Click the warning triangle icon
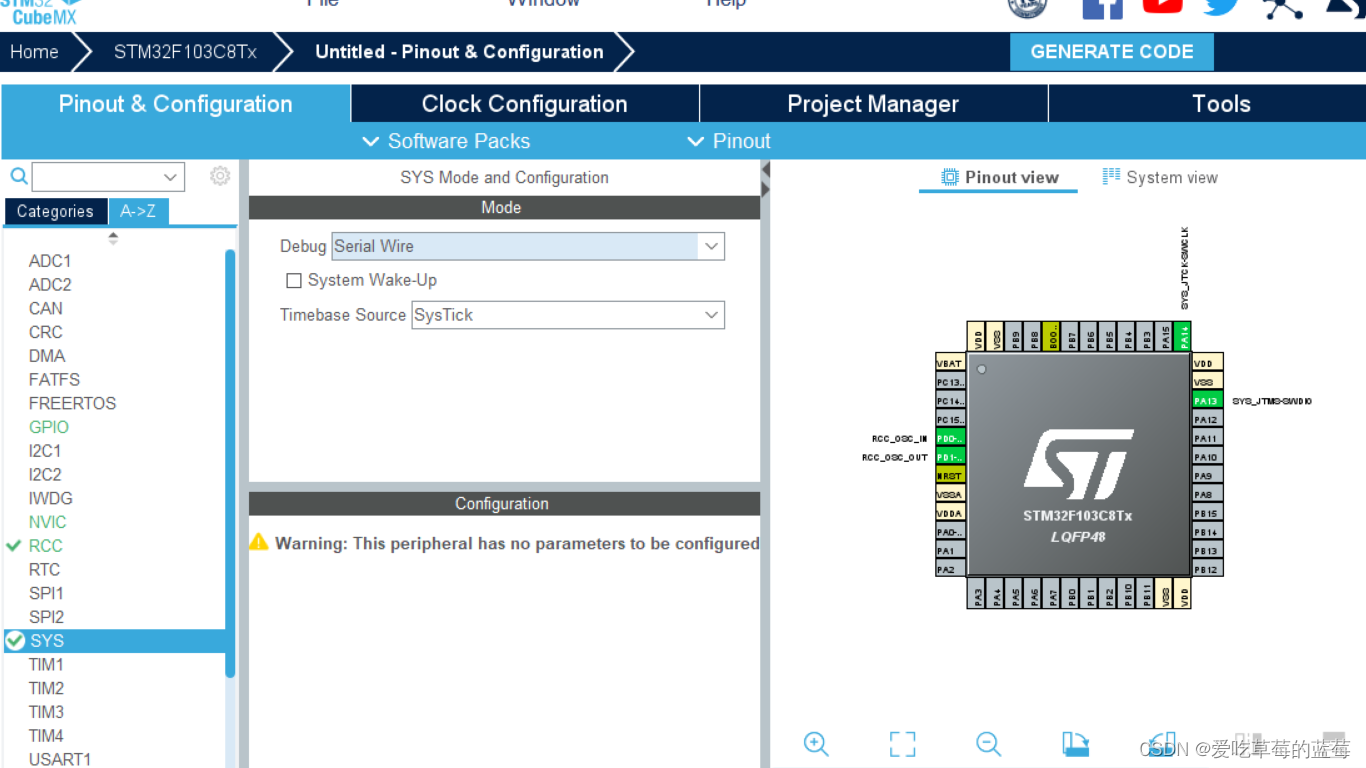This screenshot has width=1366, height=768. 259,542
